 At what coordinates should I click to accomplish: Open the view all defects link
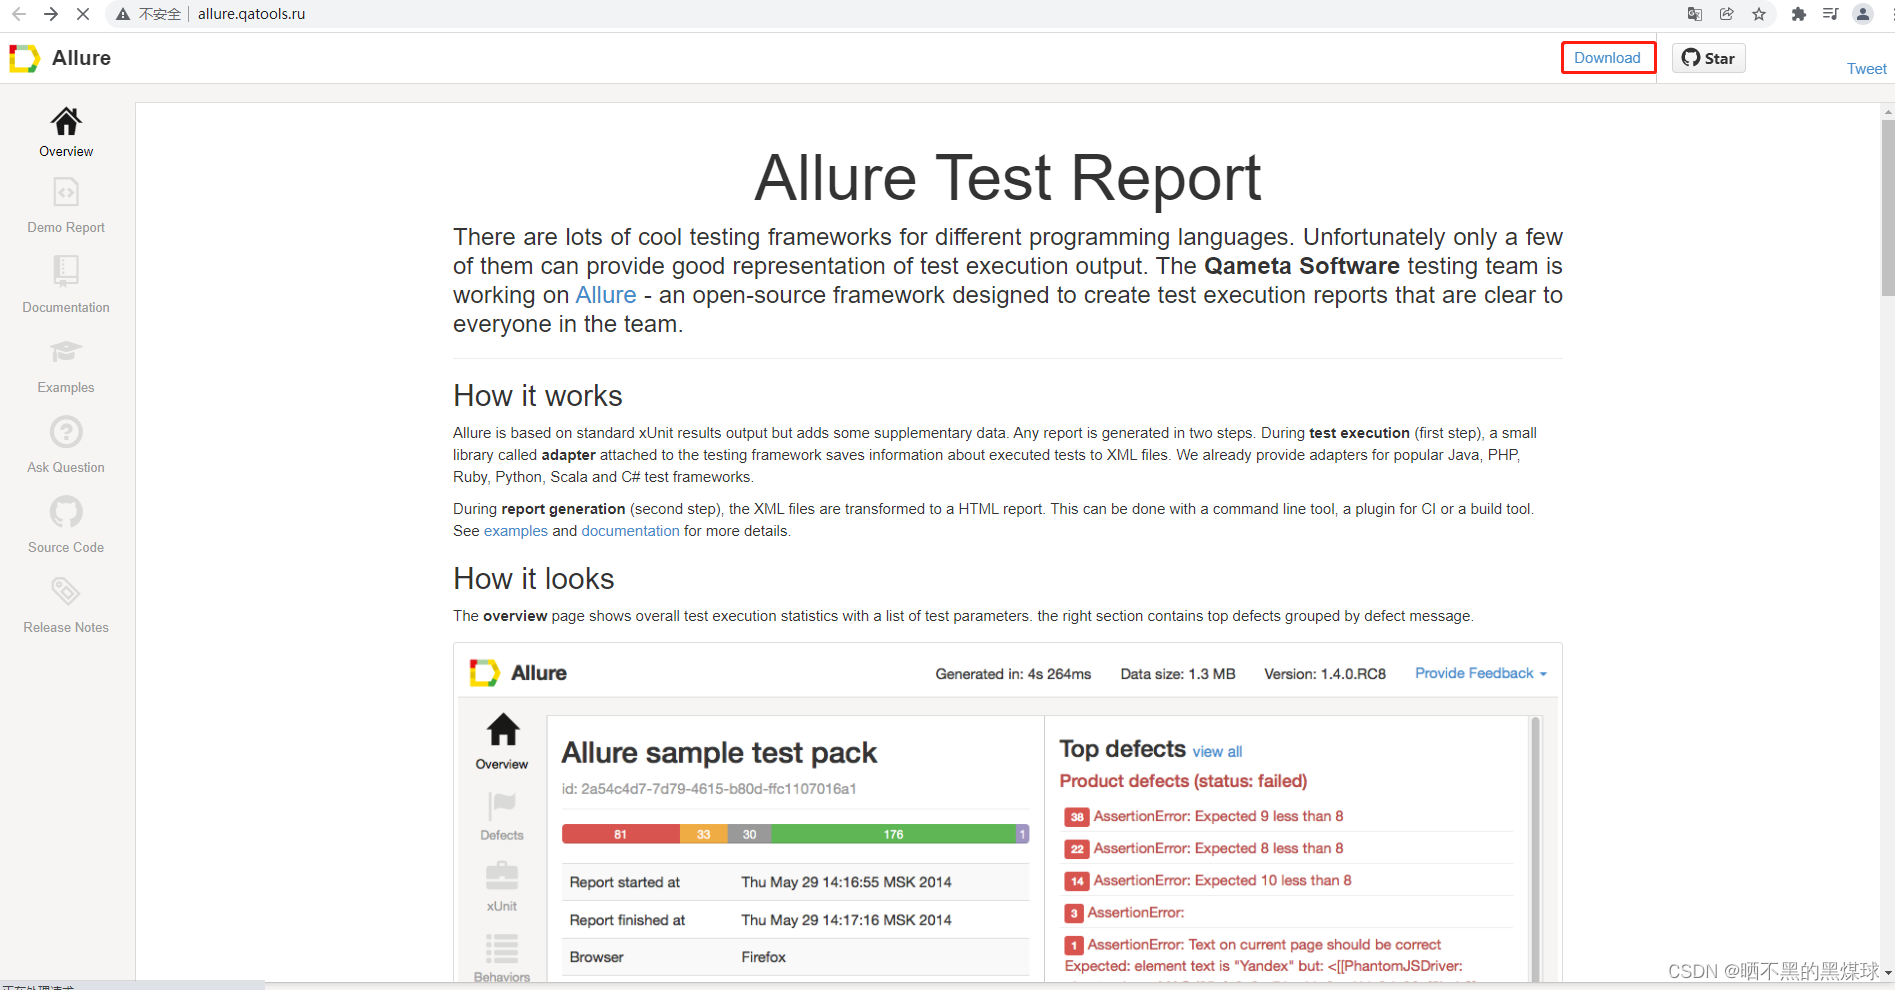point(1216,751)
